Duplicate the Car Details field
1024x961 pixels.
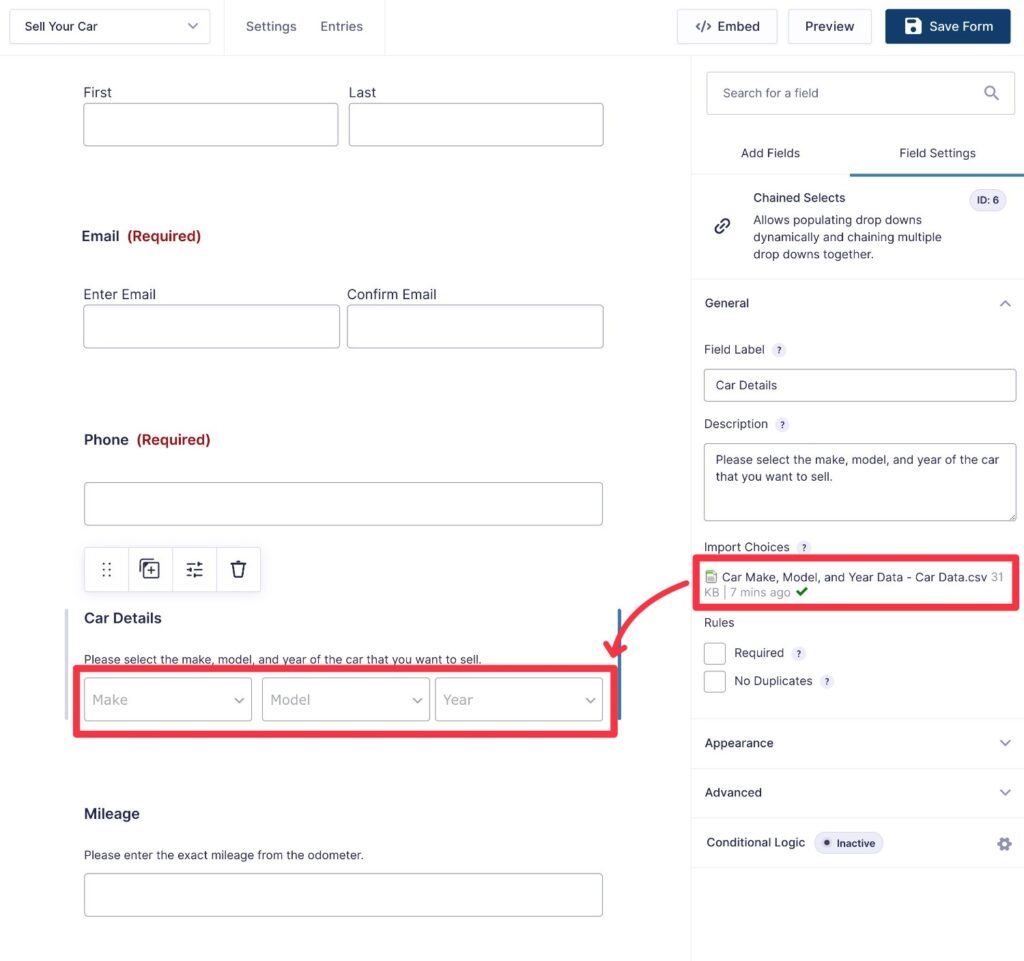point(150,569)
